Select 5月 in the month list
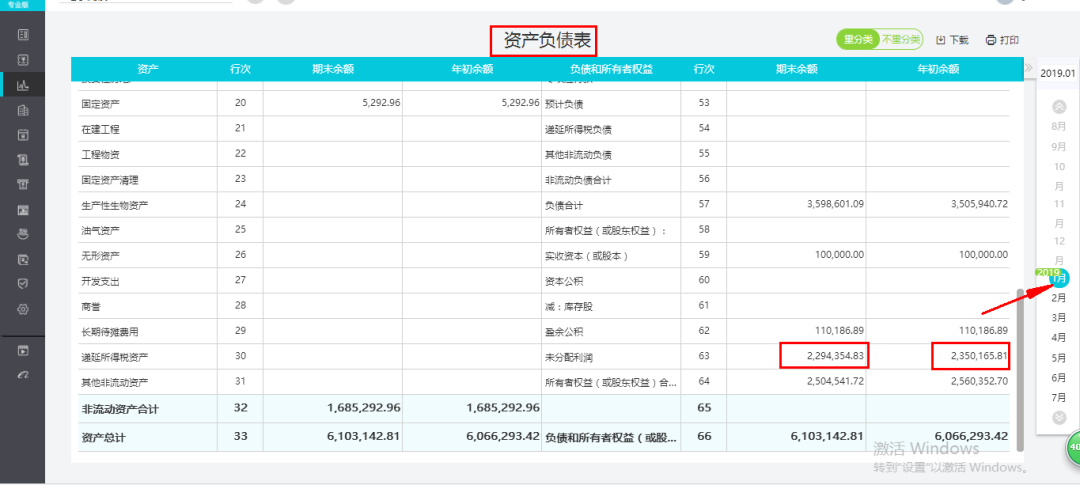Screen dimensions: 1080x485 (x=1059, y=358)
